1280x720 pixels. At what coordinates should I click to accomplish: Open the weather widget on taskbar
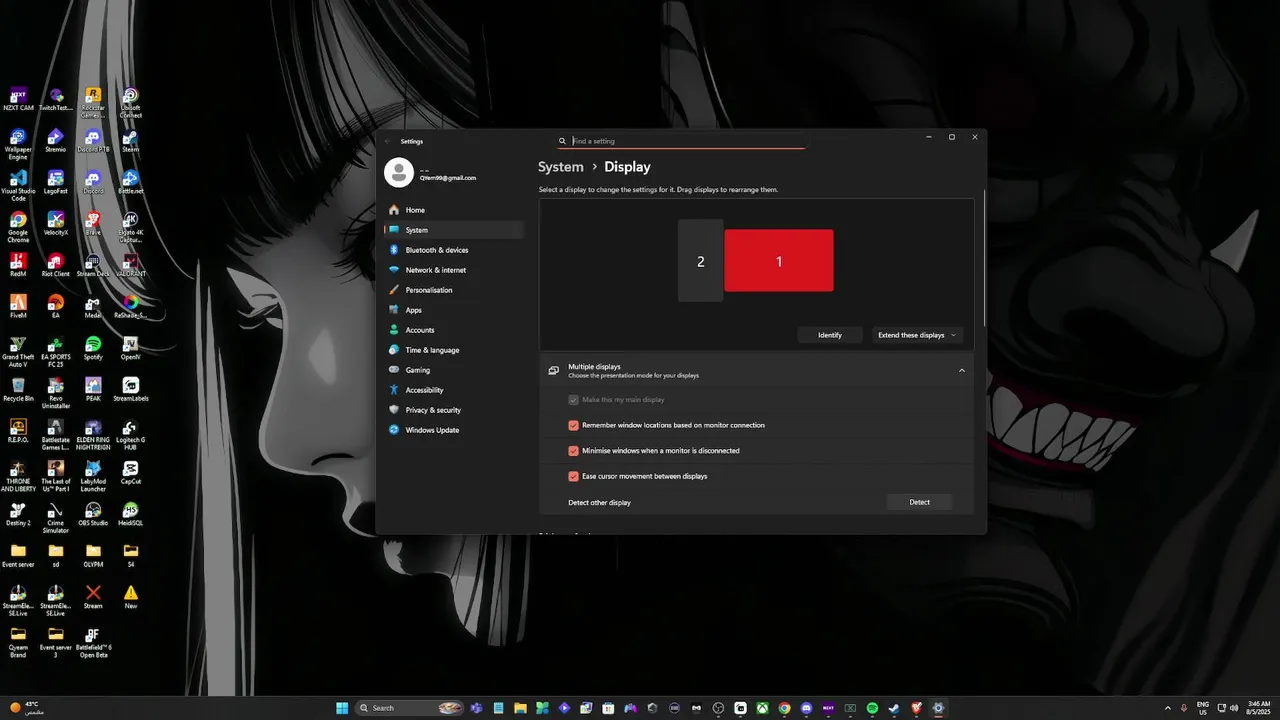(x=25, y=708)
